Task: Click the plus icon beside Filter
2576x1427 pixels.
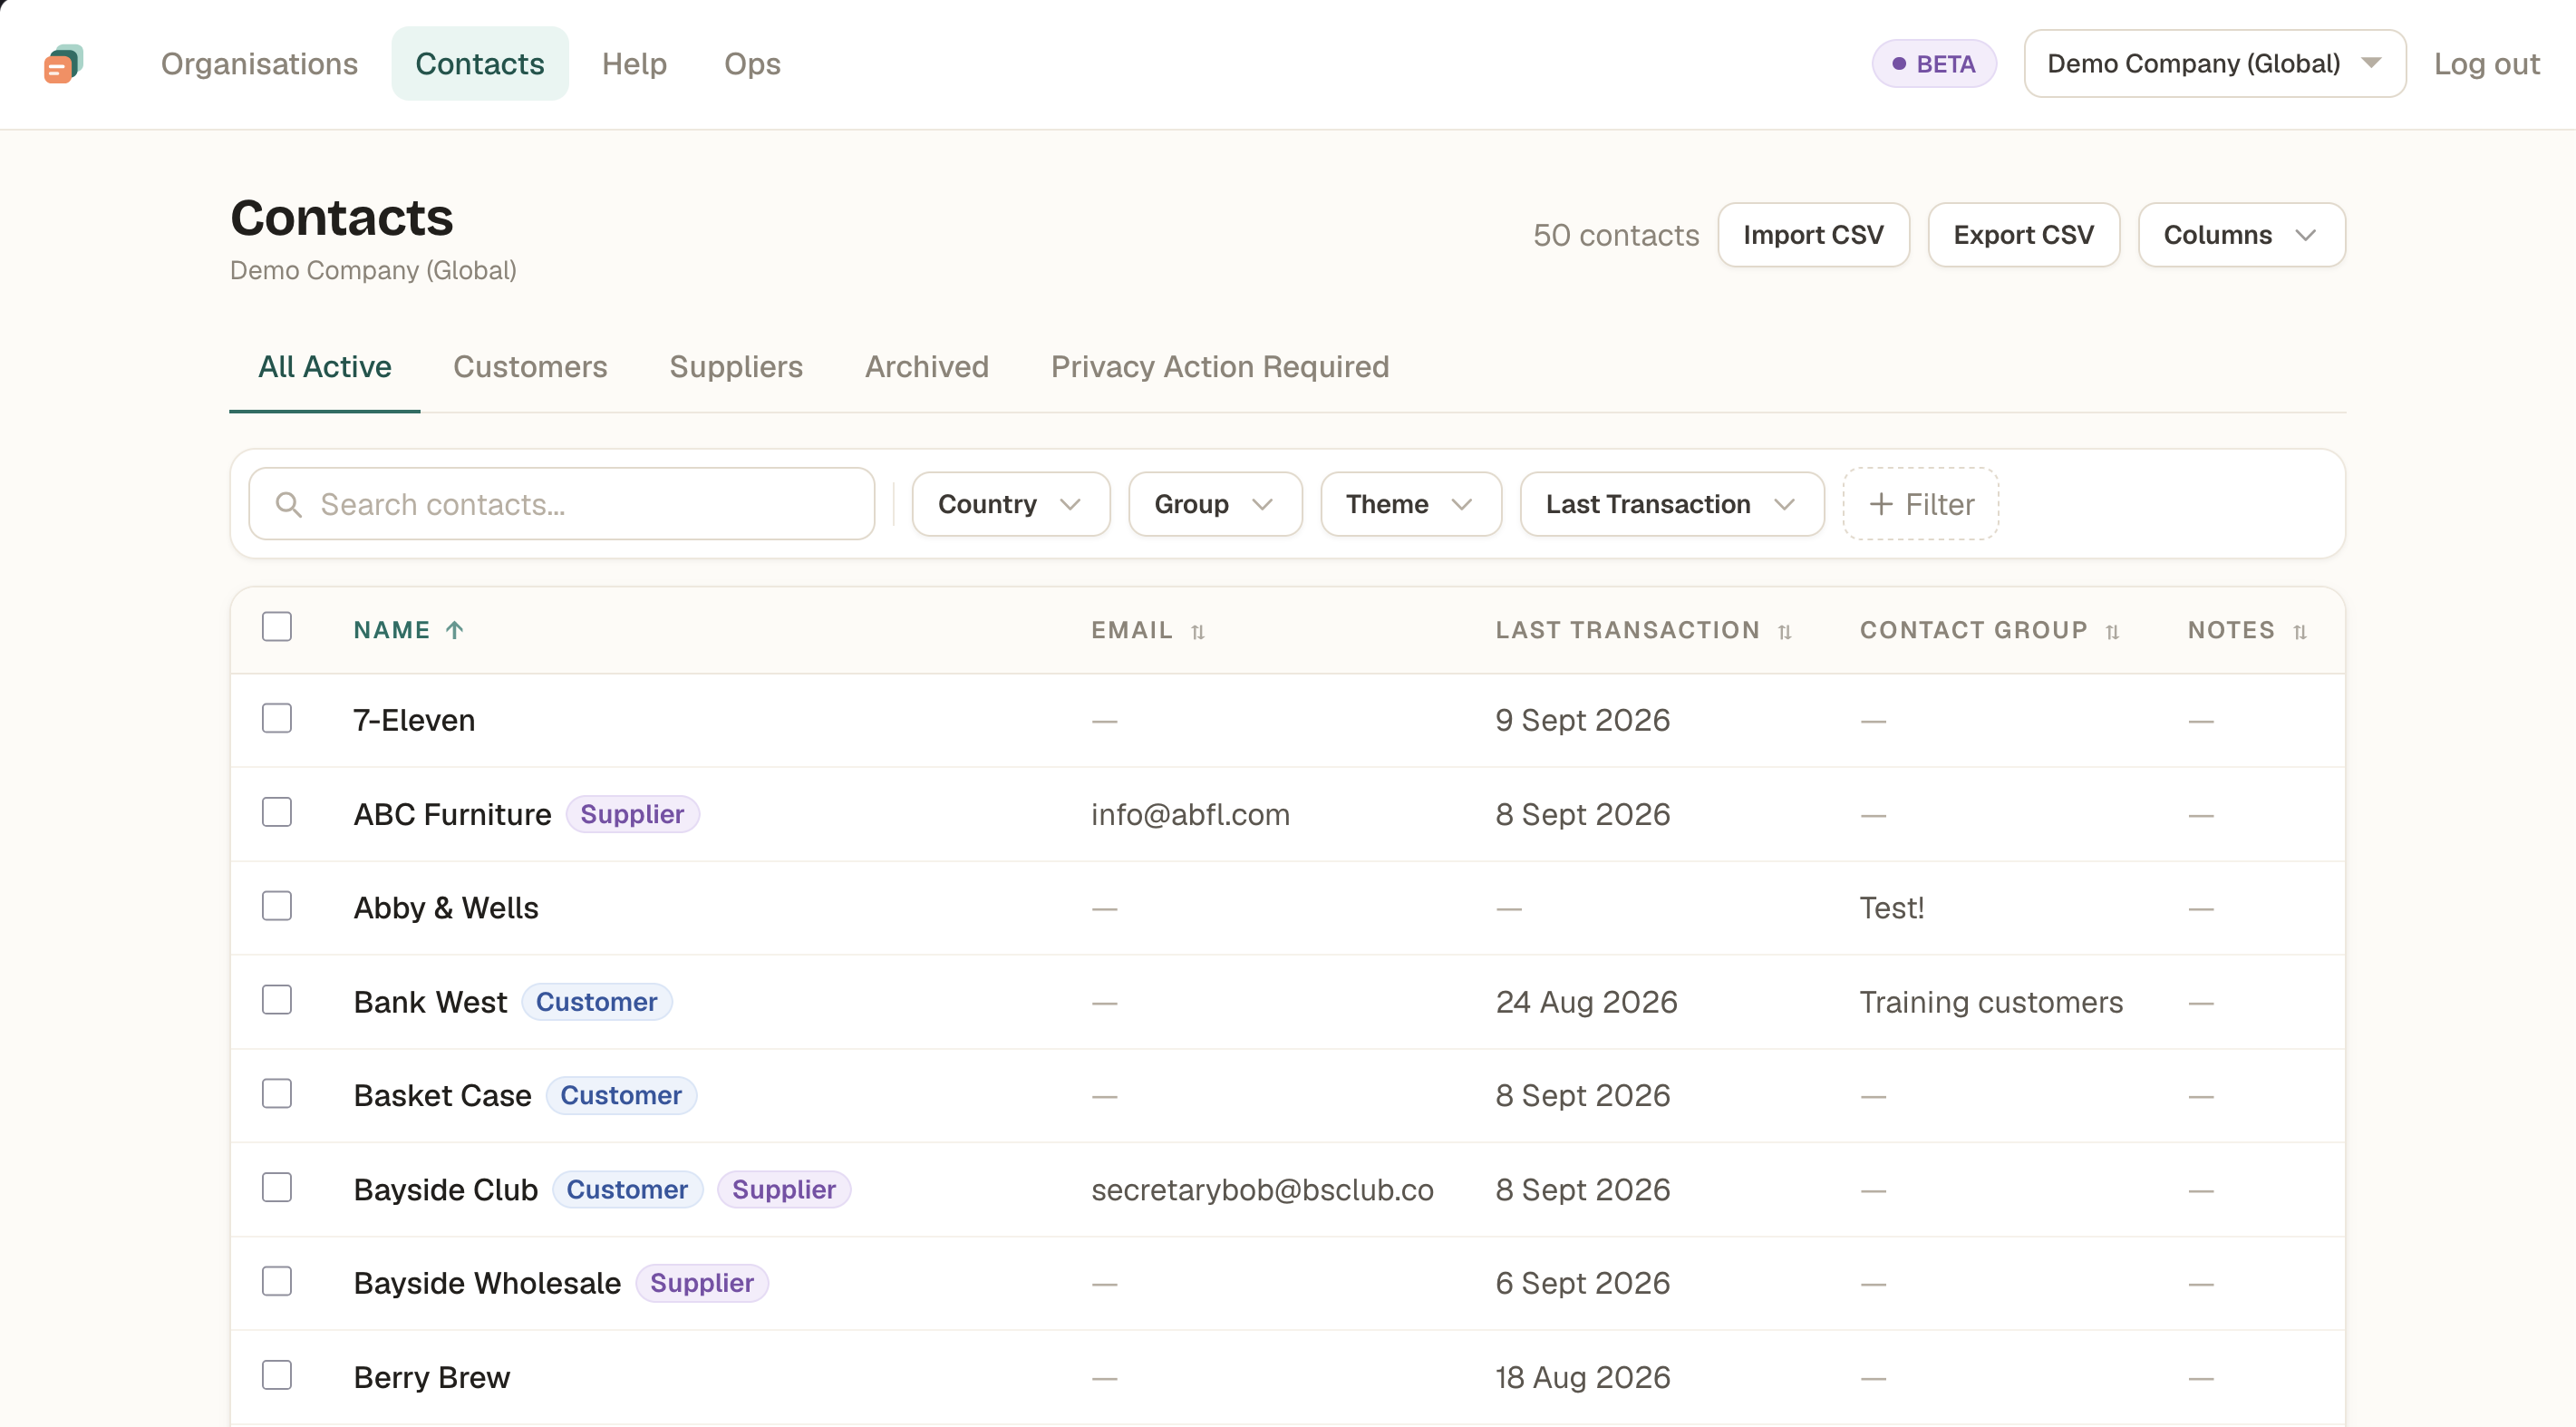Action: click(x=1881, y=504)
